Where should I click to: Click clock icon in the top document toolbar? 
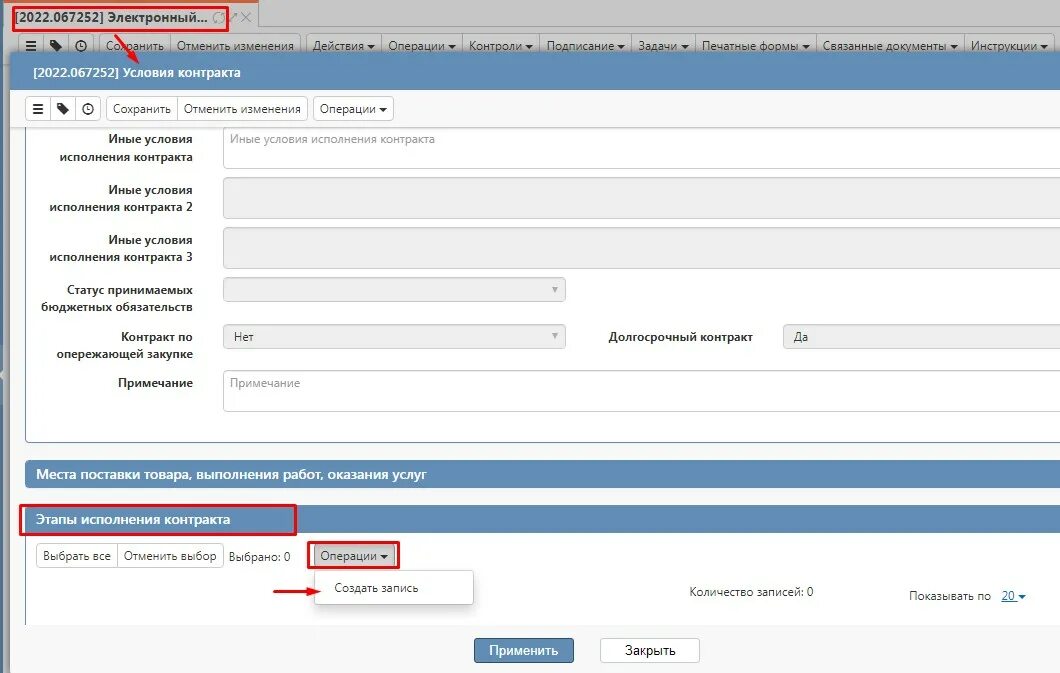(x=81, y=46)
